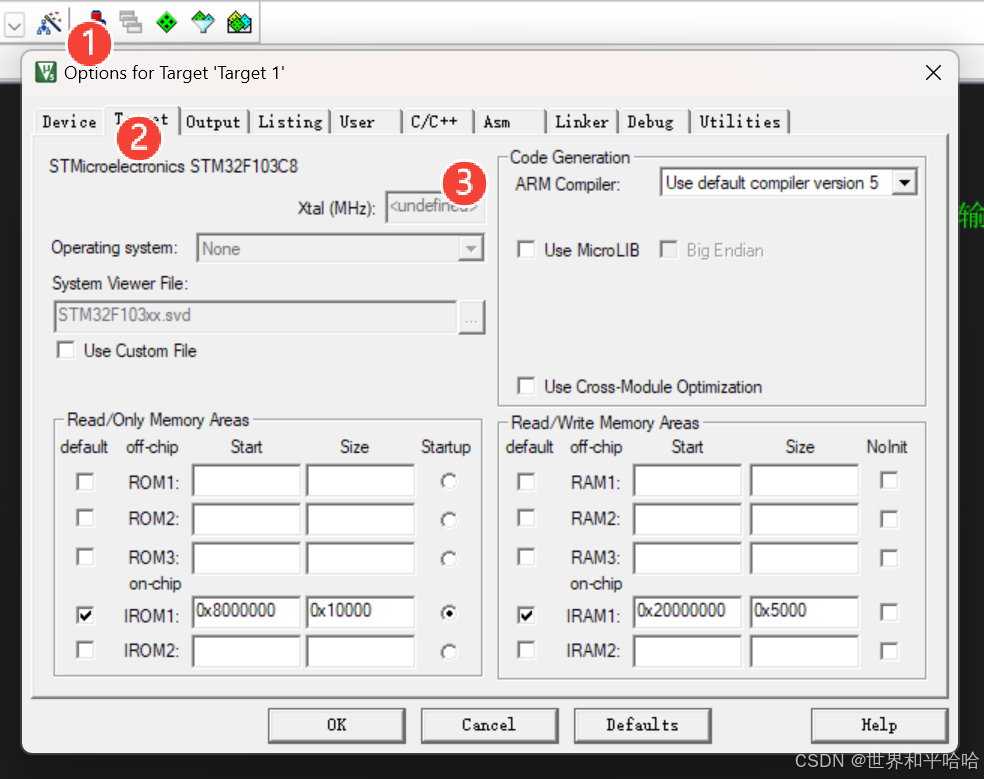Click the Cancel button

click(x=489, y=725)
